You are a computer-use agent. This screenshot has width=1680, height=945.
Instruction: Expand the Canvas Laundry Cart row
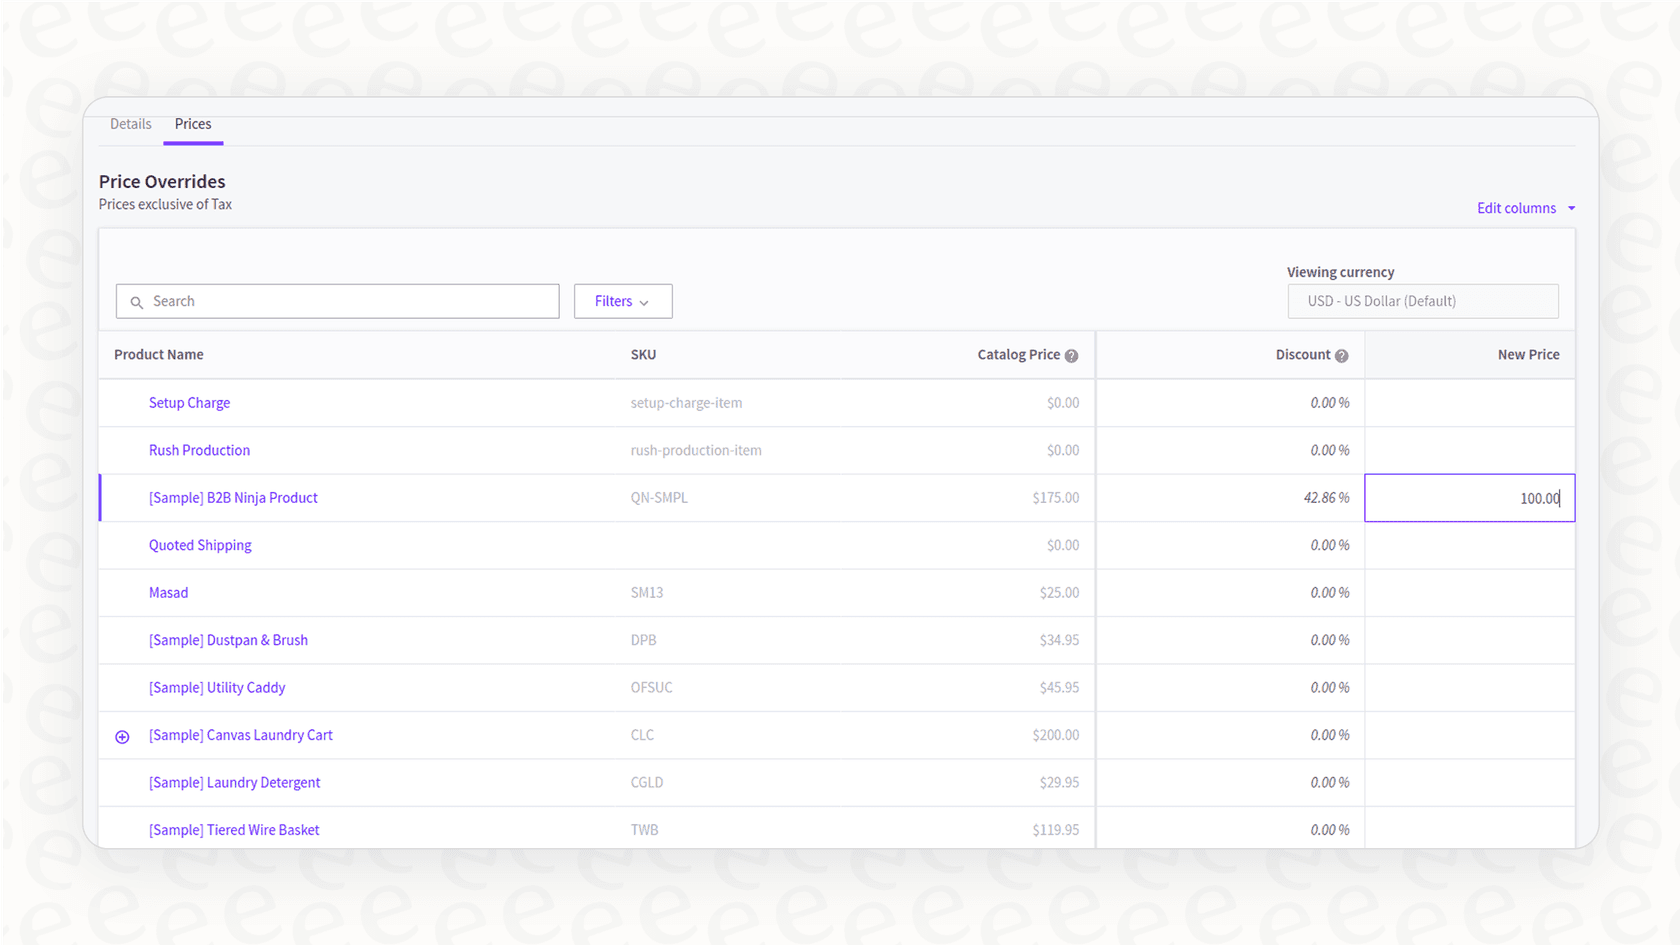pyautogui.click(x=121, y=736)
